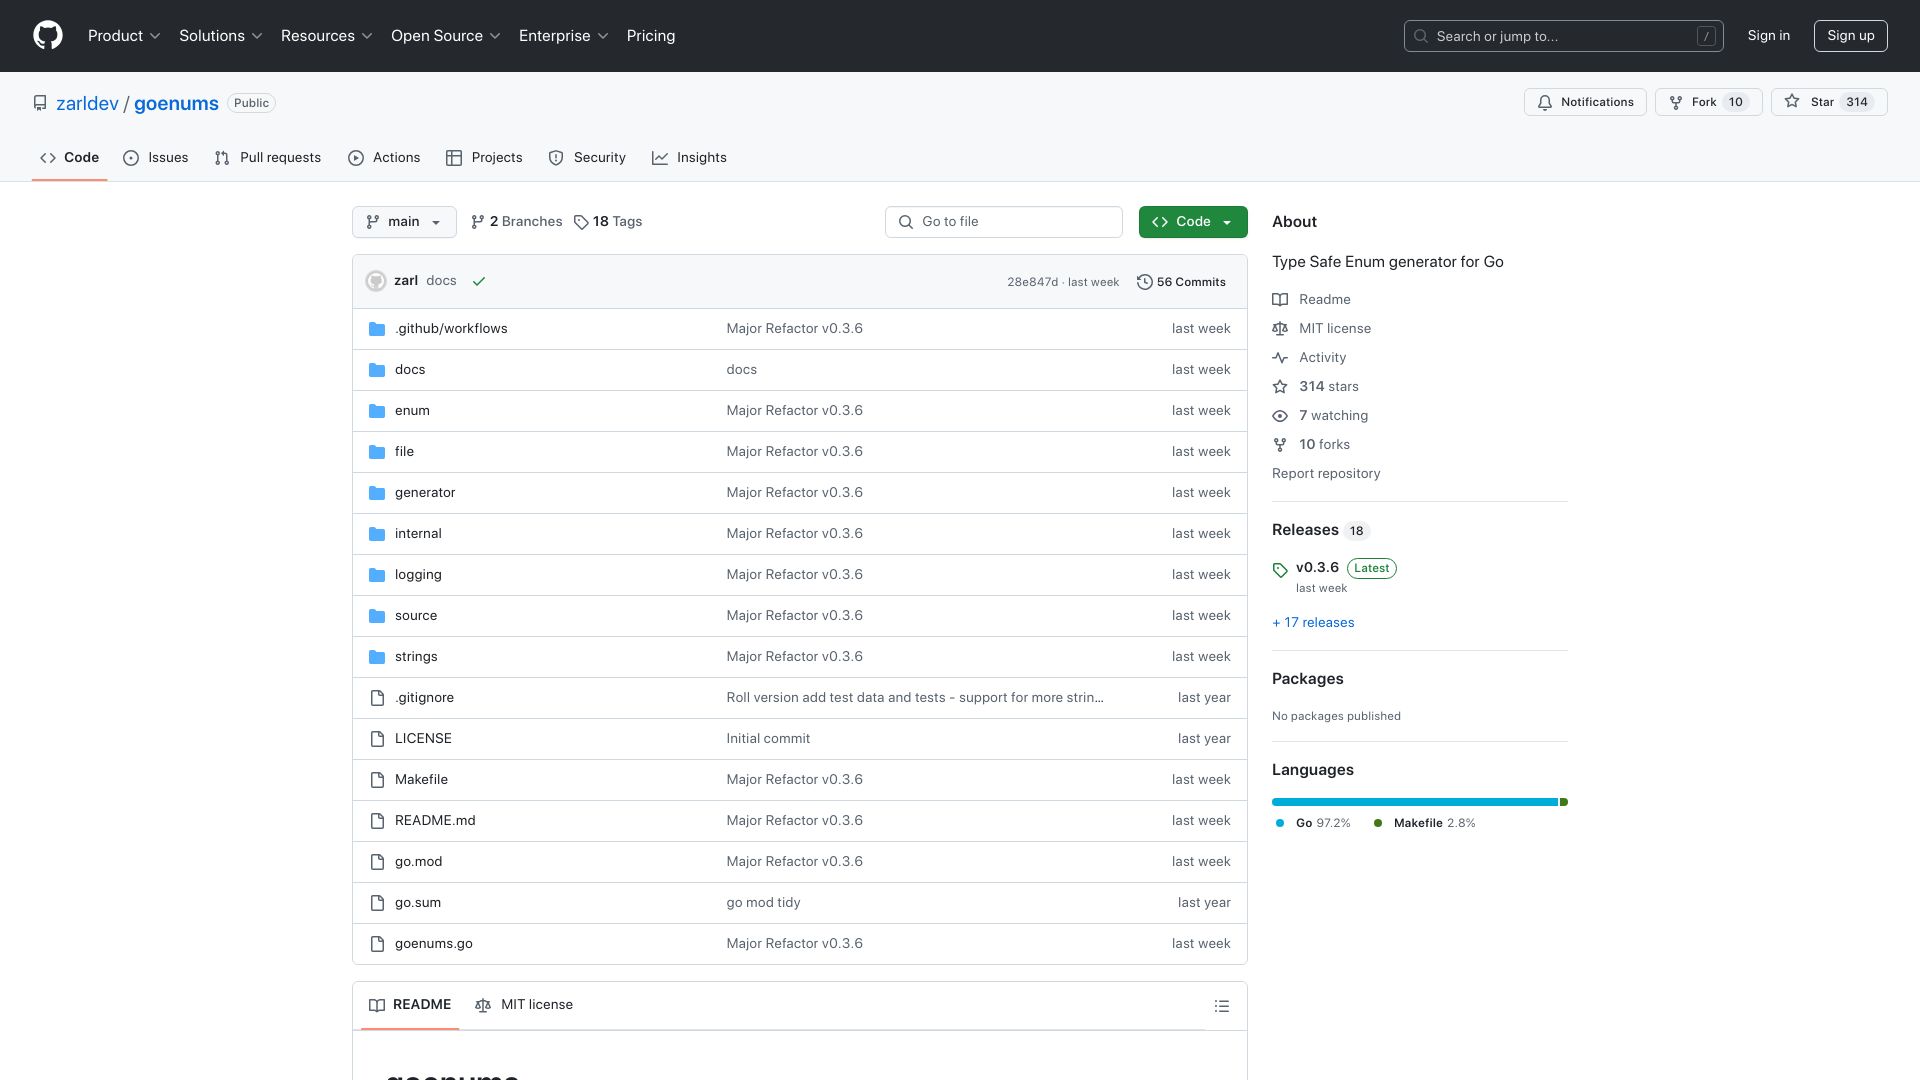Click the zarl author avatar

(376, 281)
